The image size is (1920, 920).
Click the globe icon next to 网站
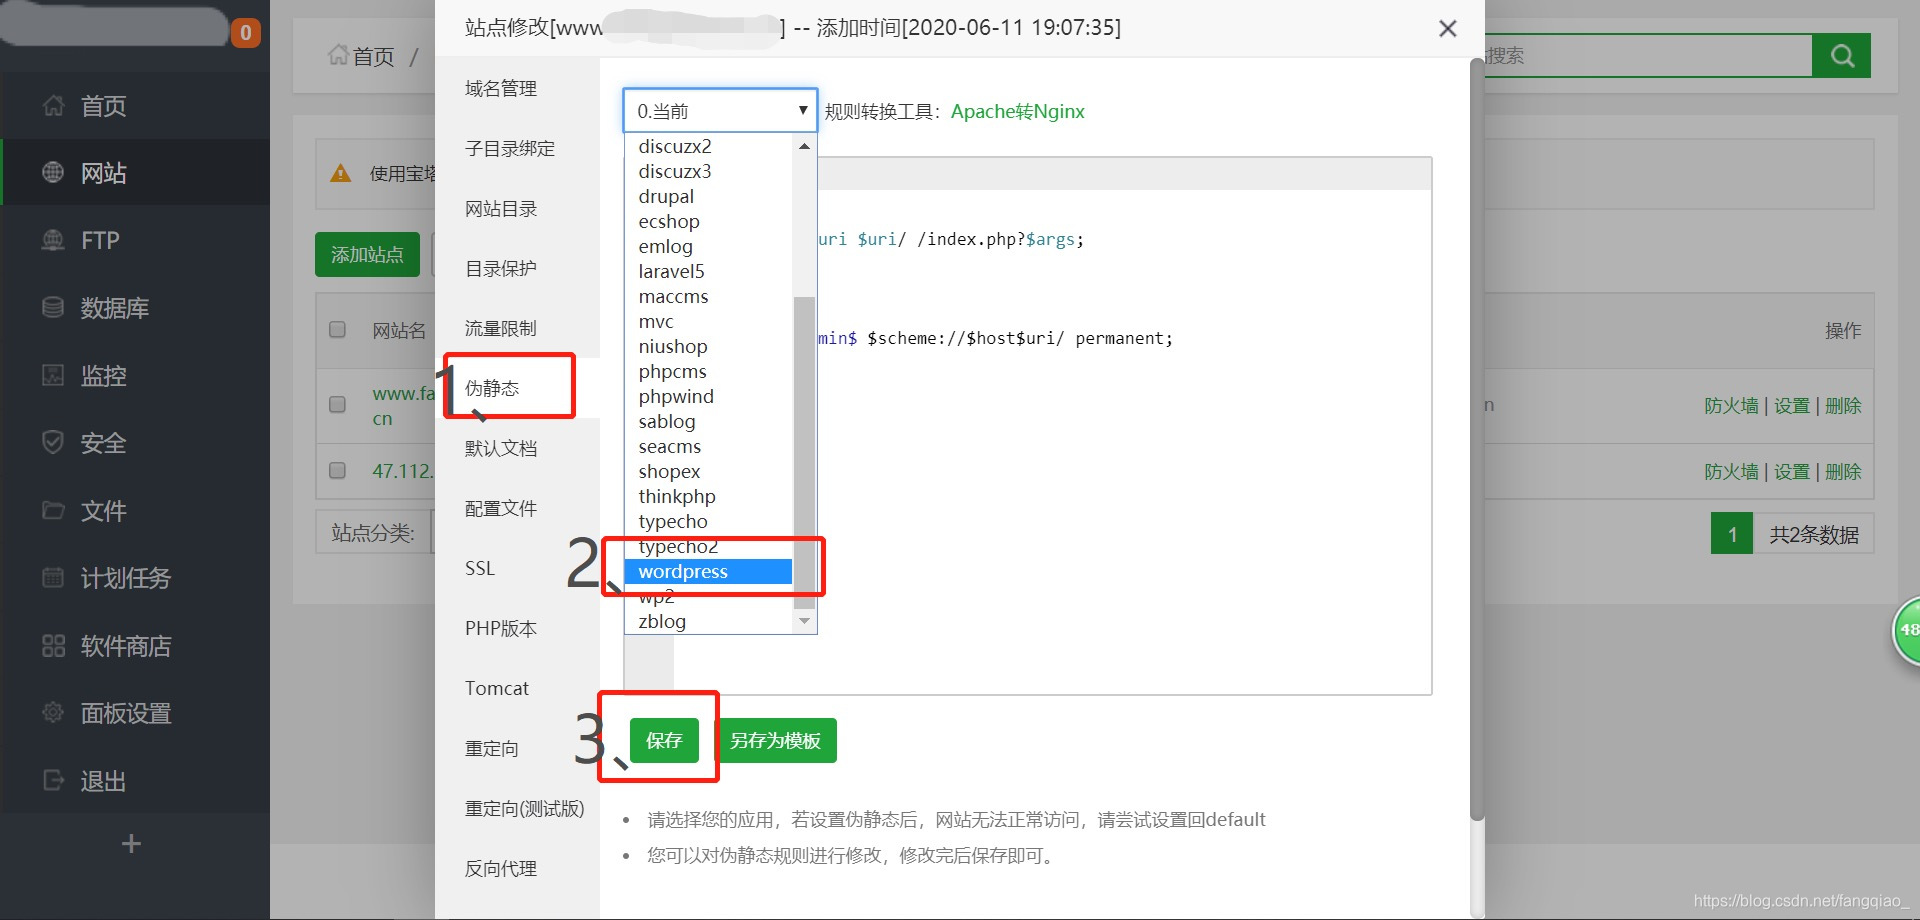click(53, 173)
